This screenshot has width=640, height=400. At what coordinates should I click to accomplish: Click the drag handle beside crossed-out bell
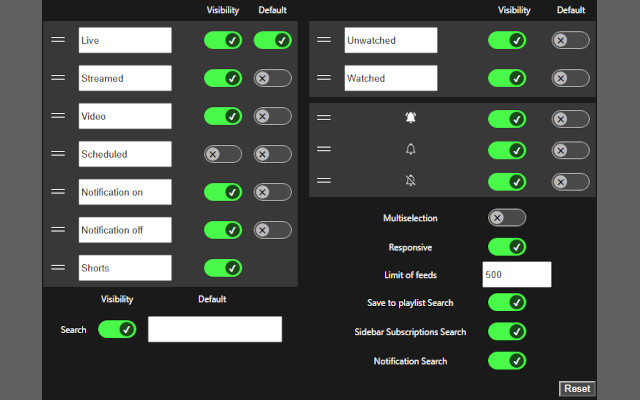coord(324,180)
